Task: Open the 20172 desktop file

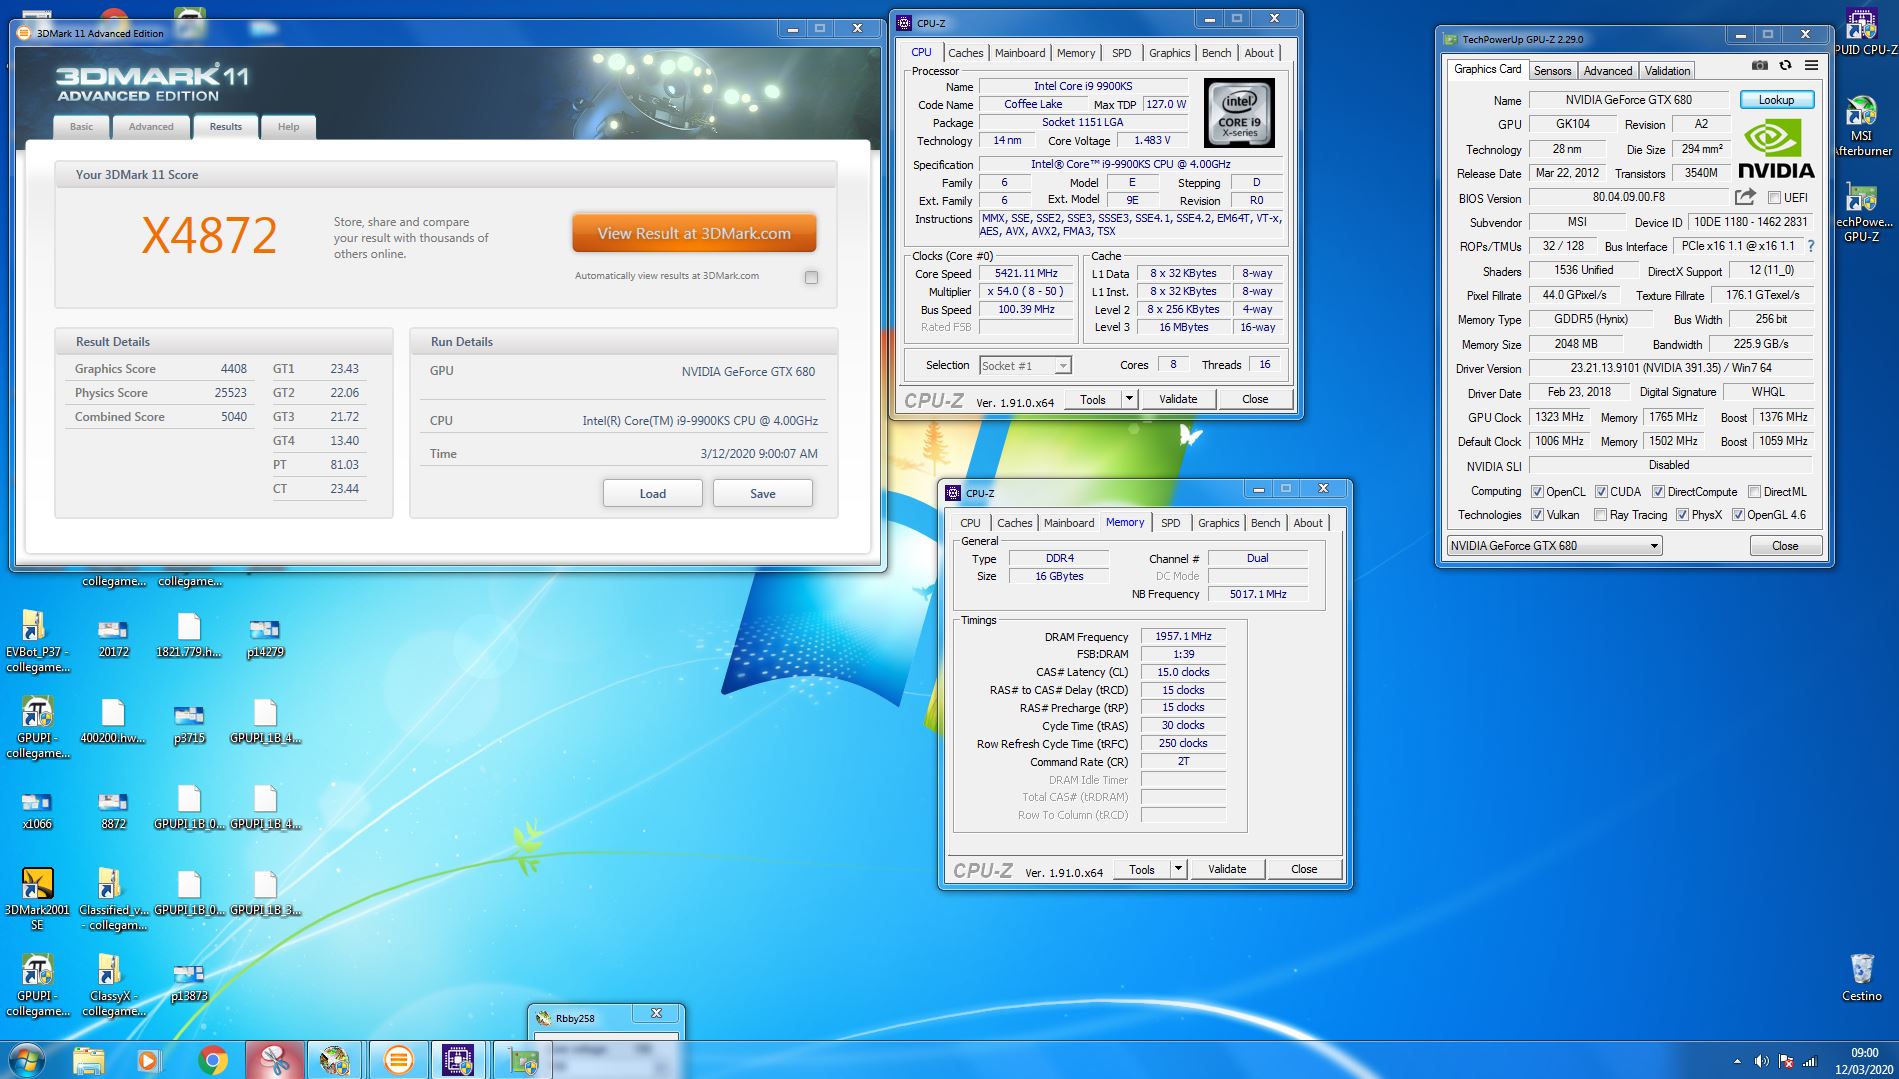Action: click(113, 637)
